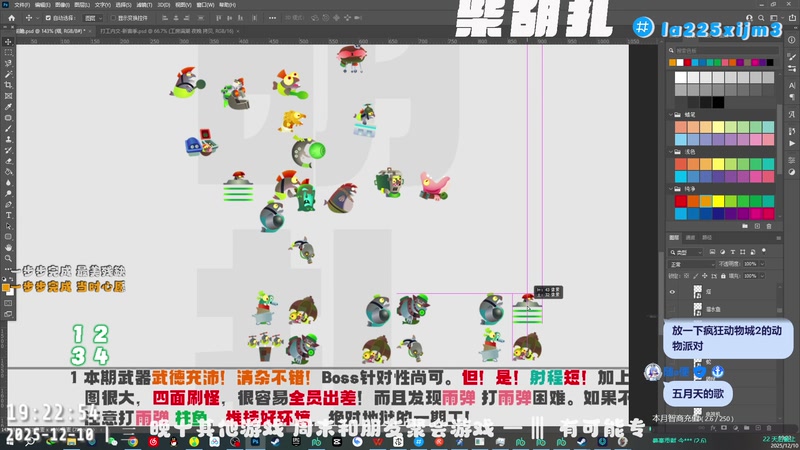The width and height of the screenshot is (800, 450).
Task: Toggle lock all padlock icon
Action: click(723, 276)
